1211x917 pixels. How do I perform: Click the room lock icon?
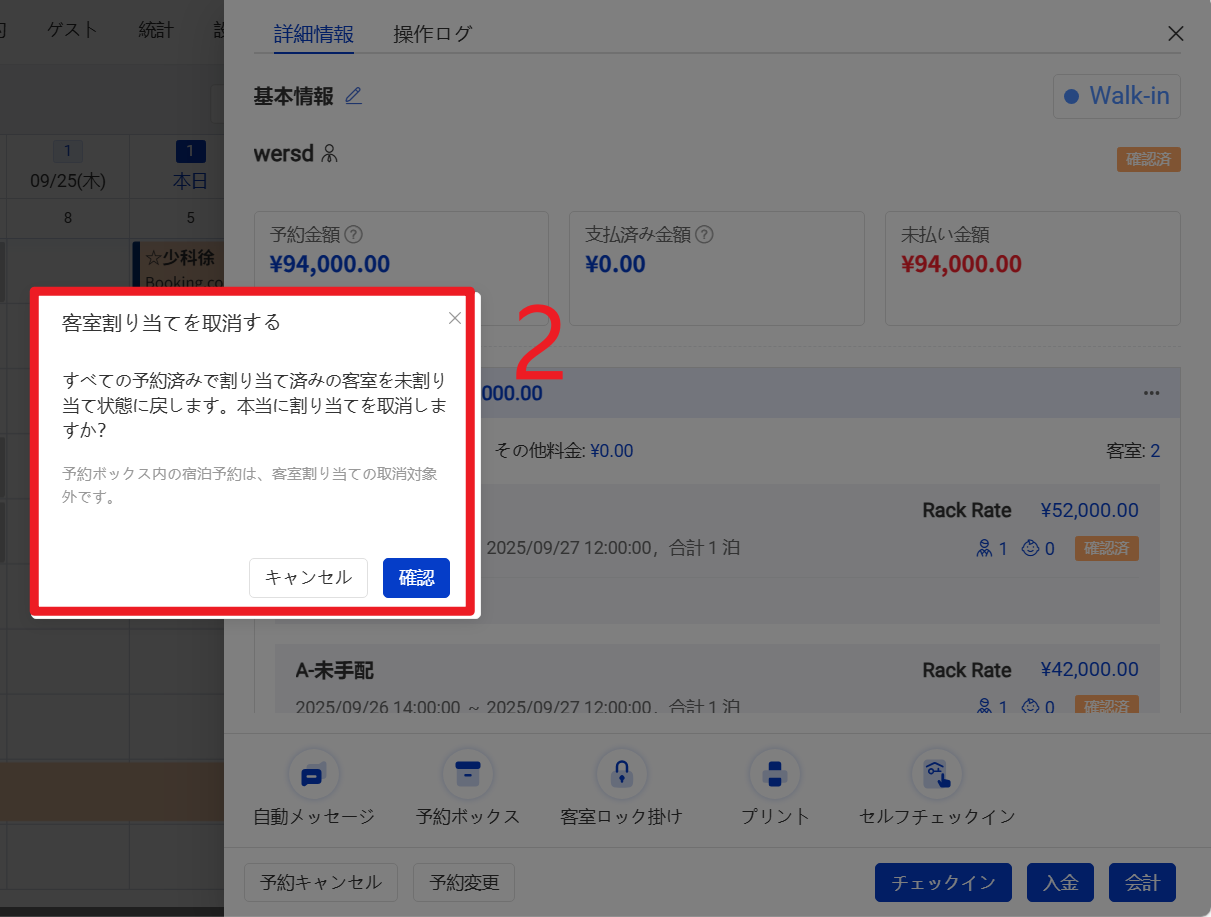621,775
